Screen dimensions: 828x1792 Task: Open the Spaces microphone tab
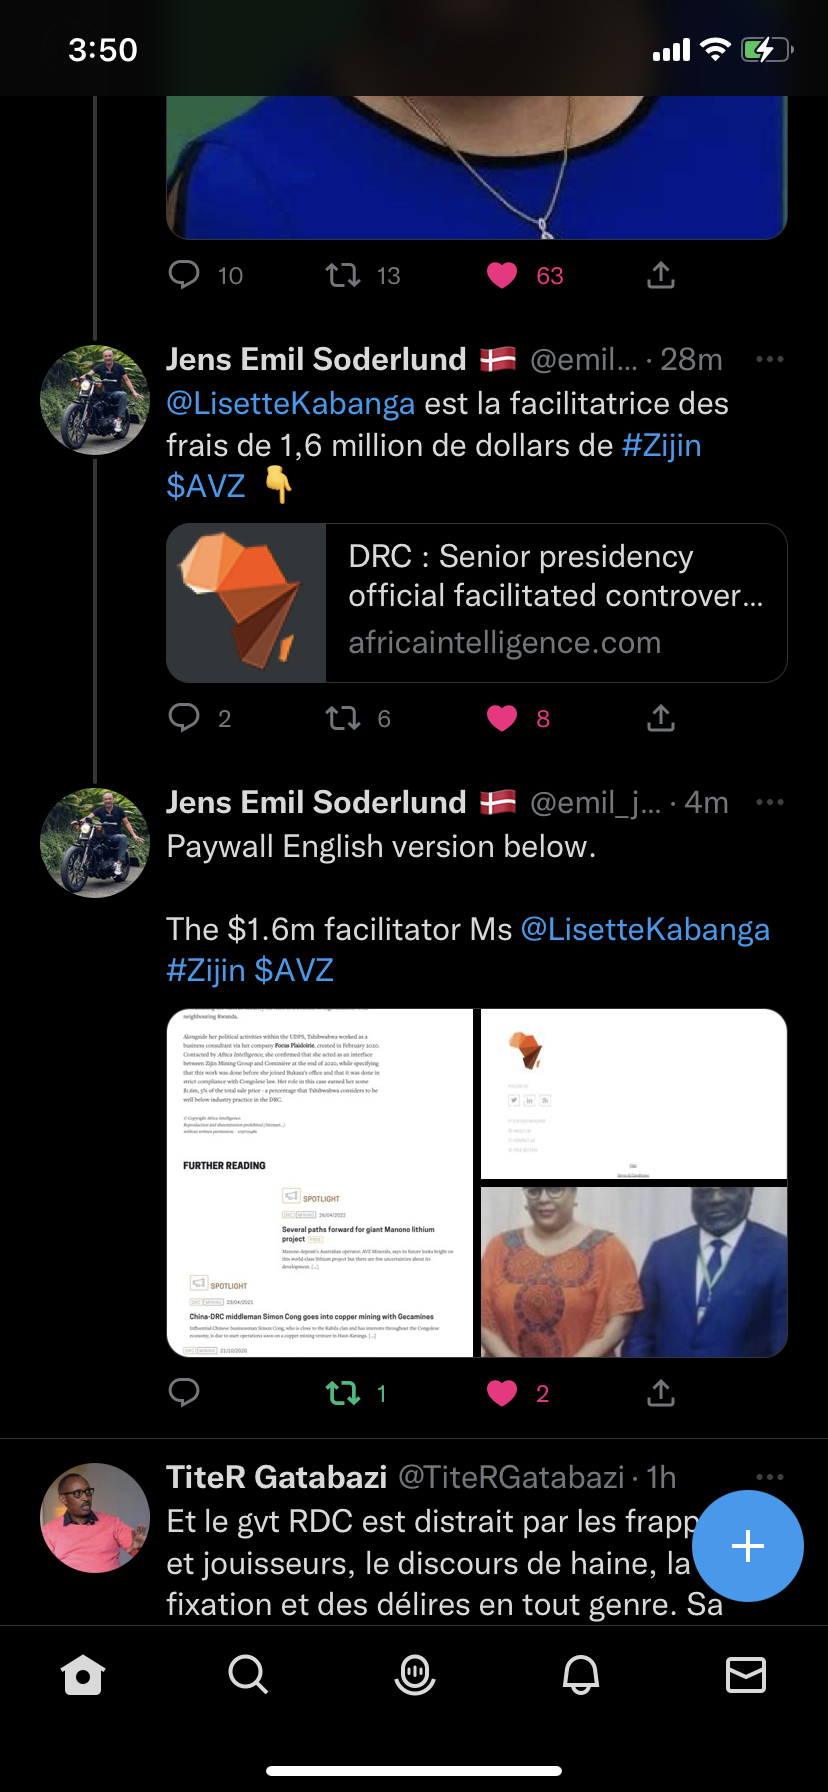click(x=415, y=1674)
